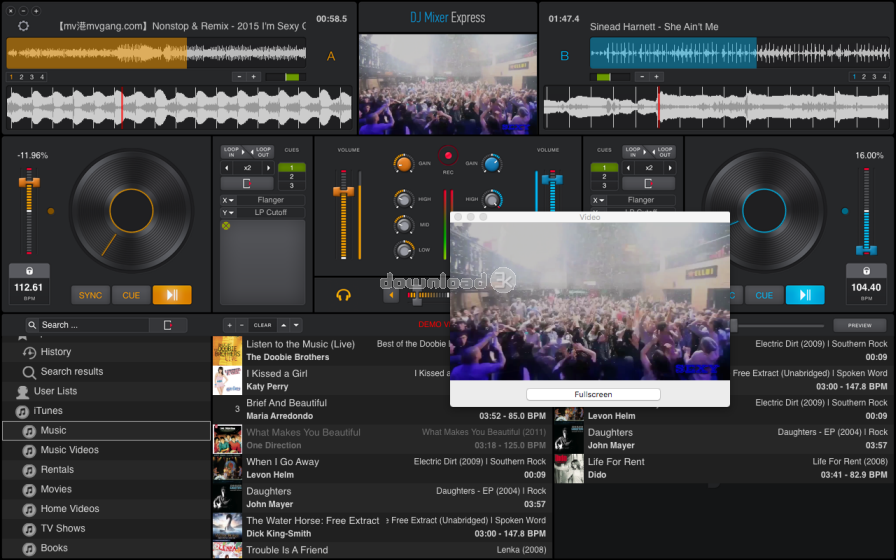This screenshot has height=560, width=896.
Task: Adjust the MID EQ knob on deck A
Action: [x=404, y=225]
